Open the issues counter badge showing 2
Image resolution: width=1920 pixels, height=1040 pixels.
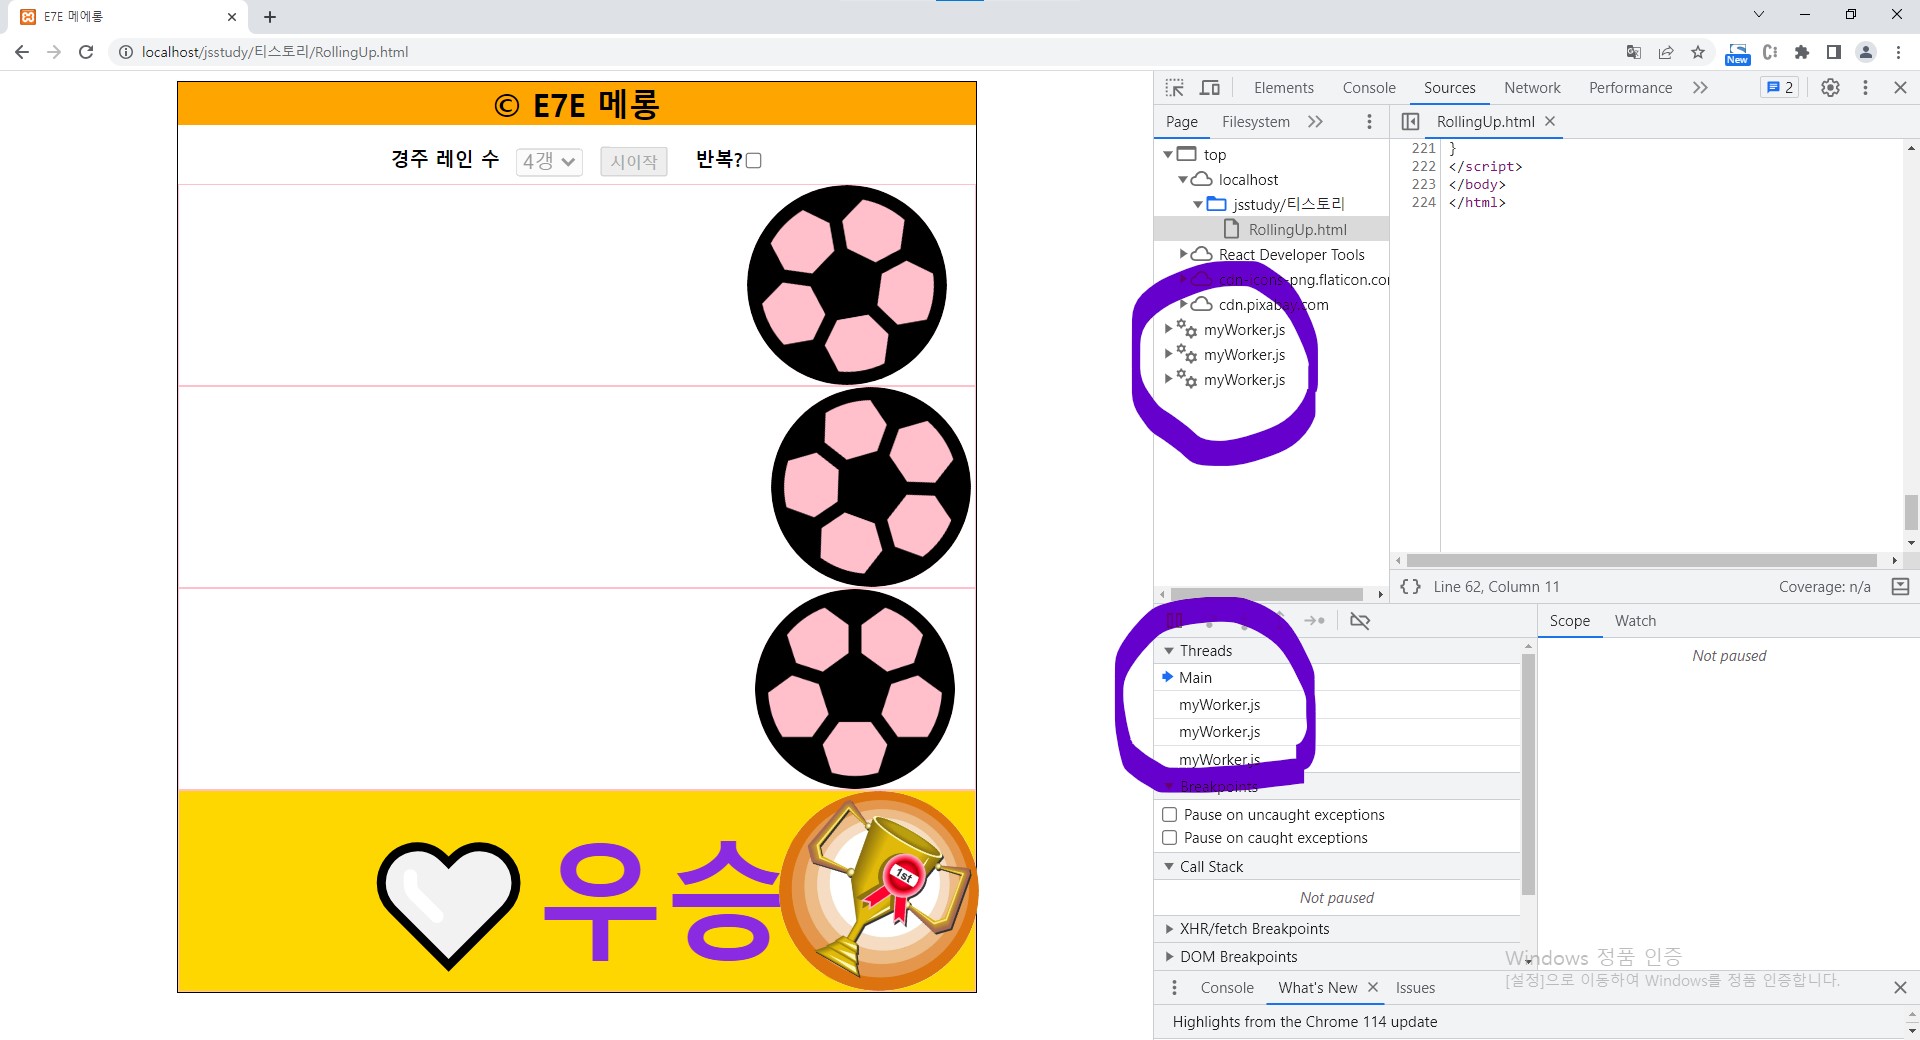pyautogui.click(x=1780, y=88)
